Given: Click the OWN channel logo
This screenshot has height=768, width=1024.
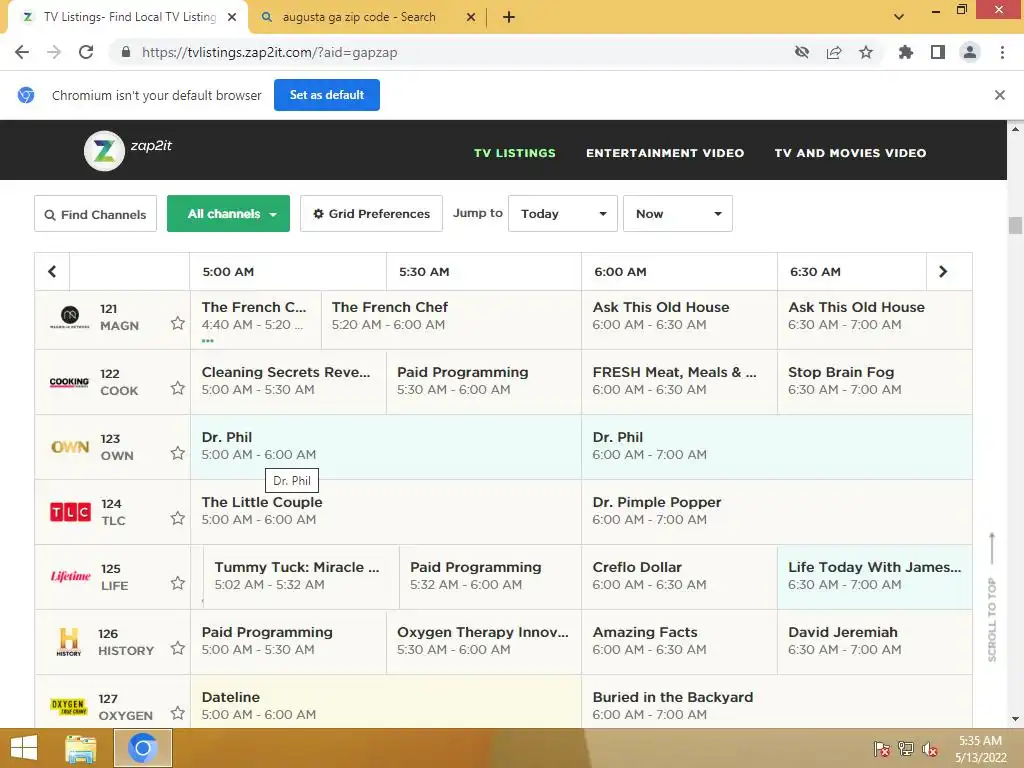Looking at the screenshot, I should [x=70, y=447].
